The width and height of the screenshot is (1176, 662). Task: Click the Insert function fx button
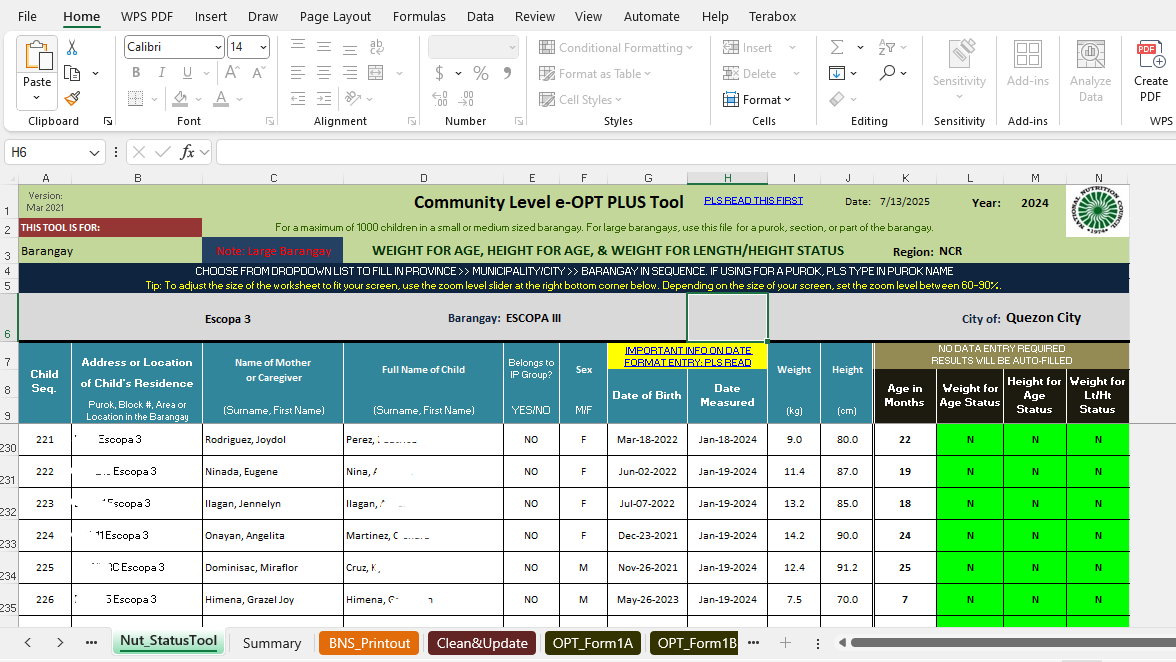click(x=187, y=152)
